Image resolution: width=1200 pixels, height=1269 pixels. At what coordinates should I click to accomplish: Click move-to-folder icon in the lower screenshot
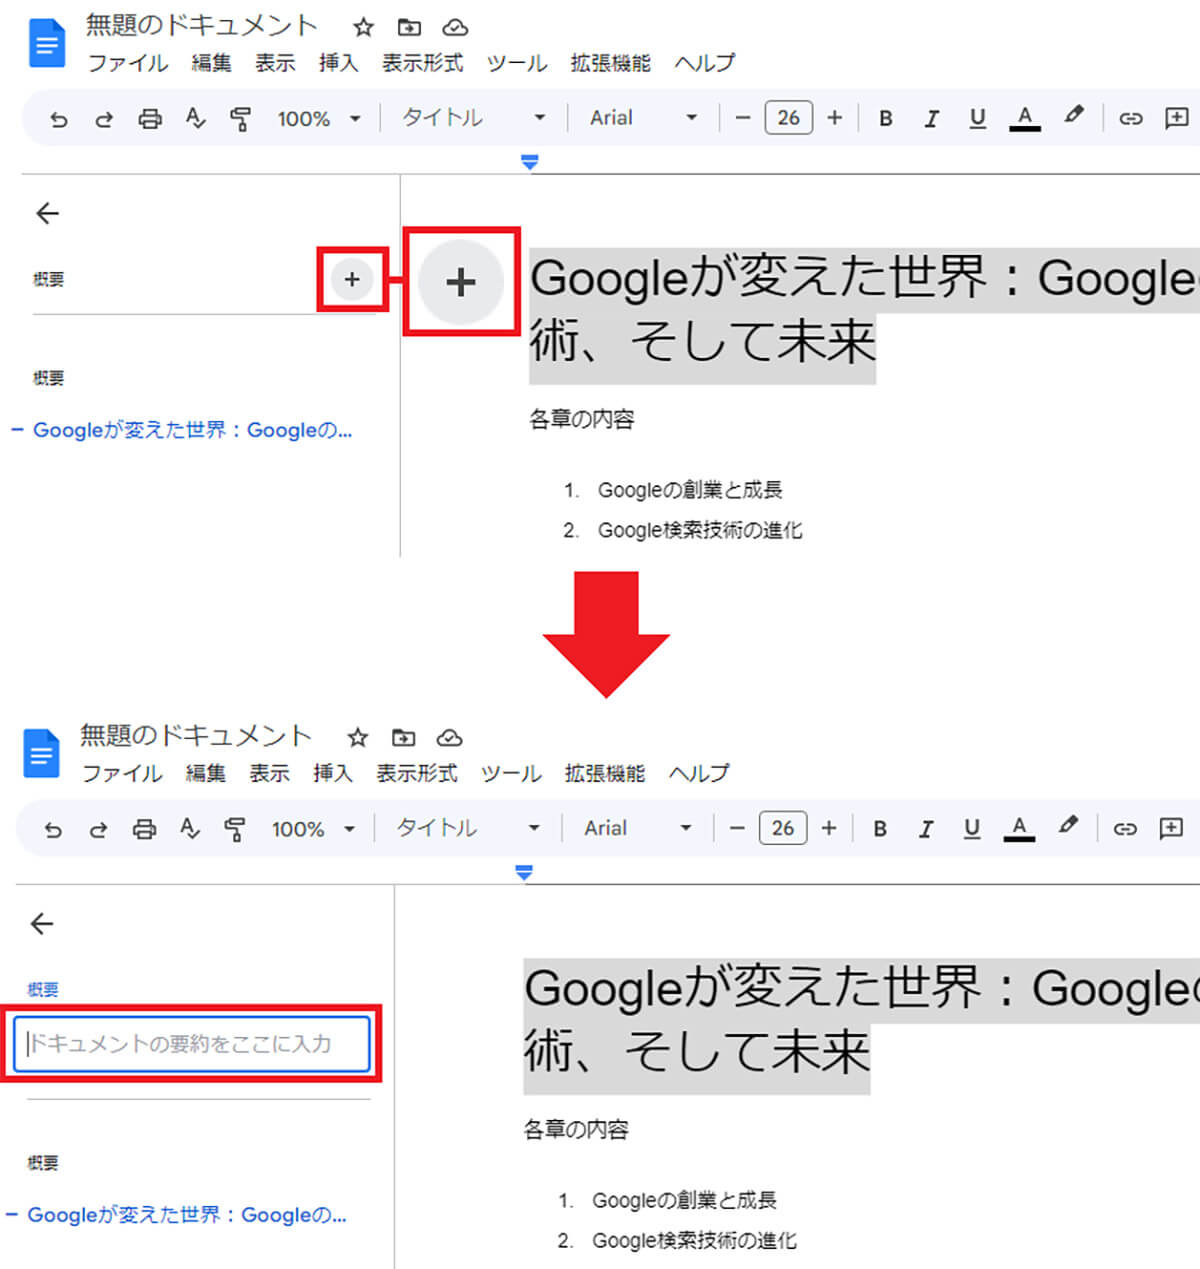coord(403,738)
